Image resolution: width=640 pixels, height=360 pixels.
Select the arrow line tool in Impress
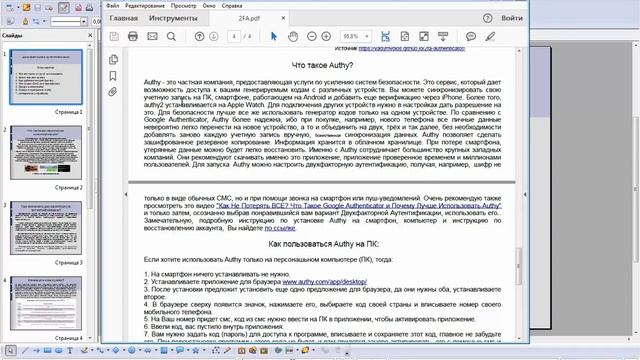36,350
